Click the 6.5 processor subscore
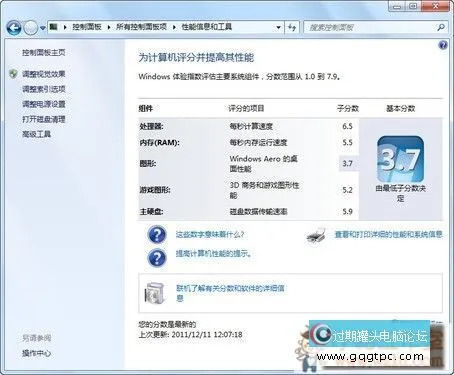This screenshot has height=375, width=454. 347,126
